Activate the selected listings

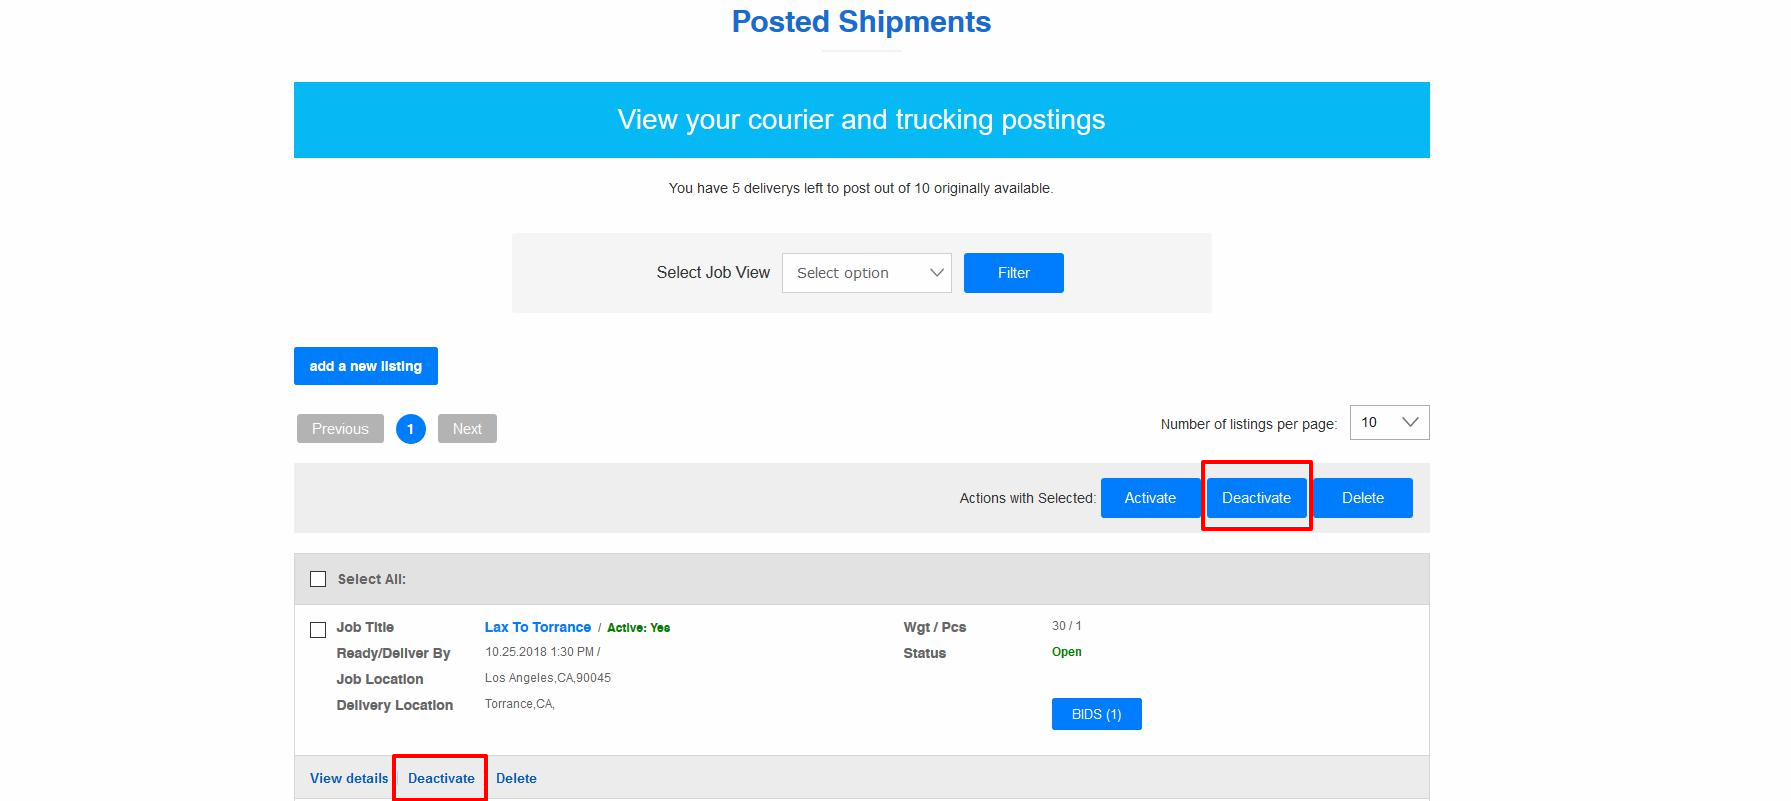tap(1150, 498)
